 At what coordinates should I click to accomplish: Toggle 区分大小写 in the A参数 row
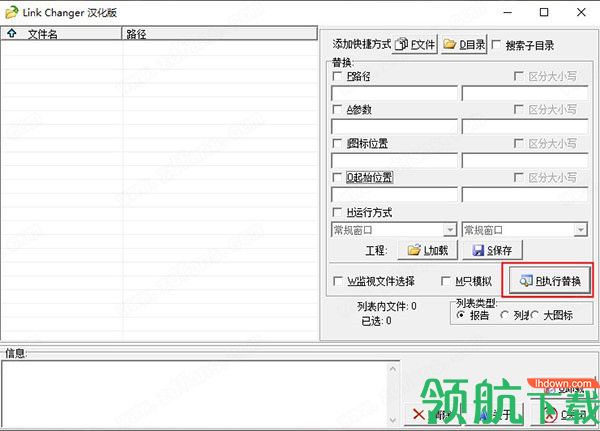tap(518, 110)
